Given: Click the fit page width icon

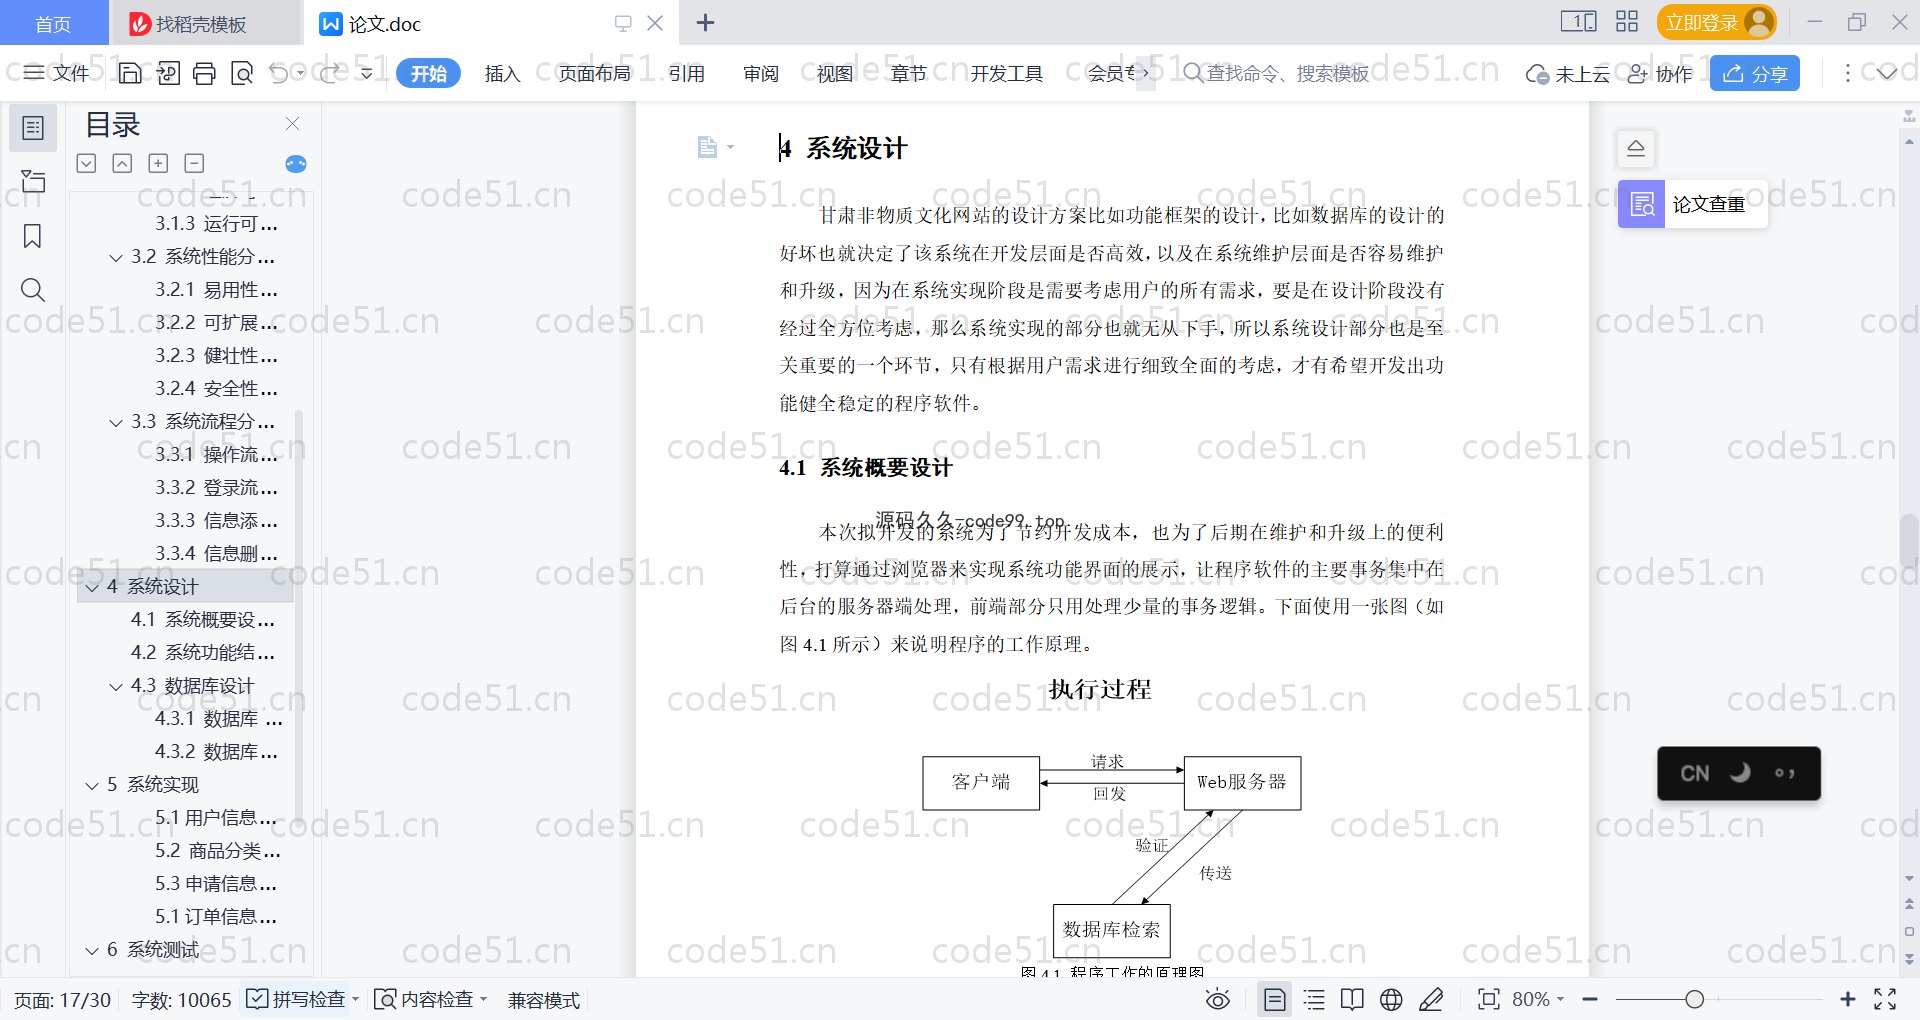Looking at the screenshot, I should [x=1489, y=999].
